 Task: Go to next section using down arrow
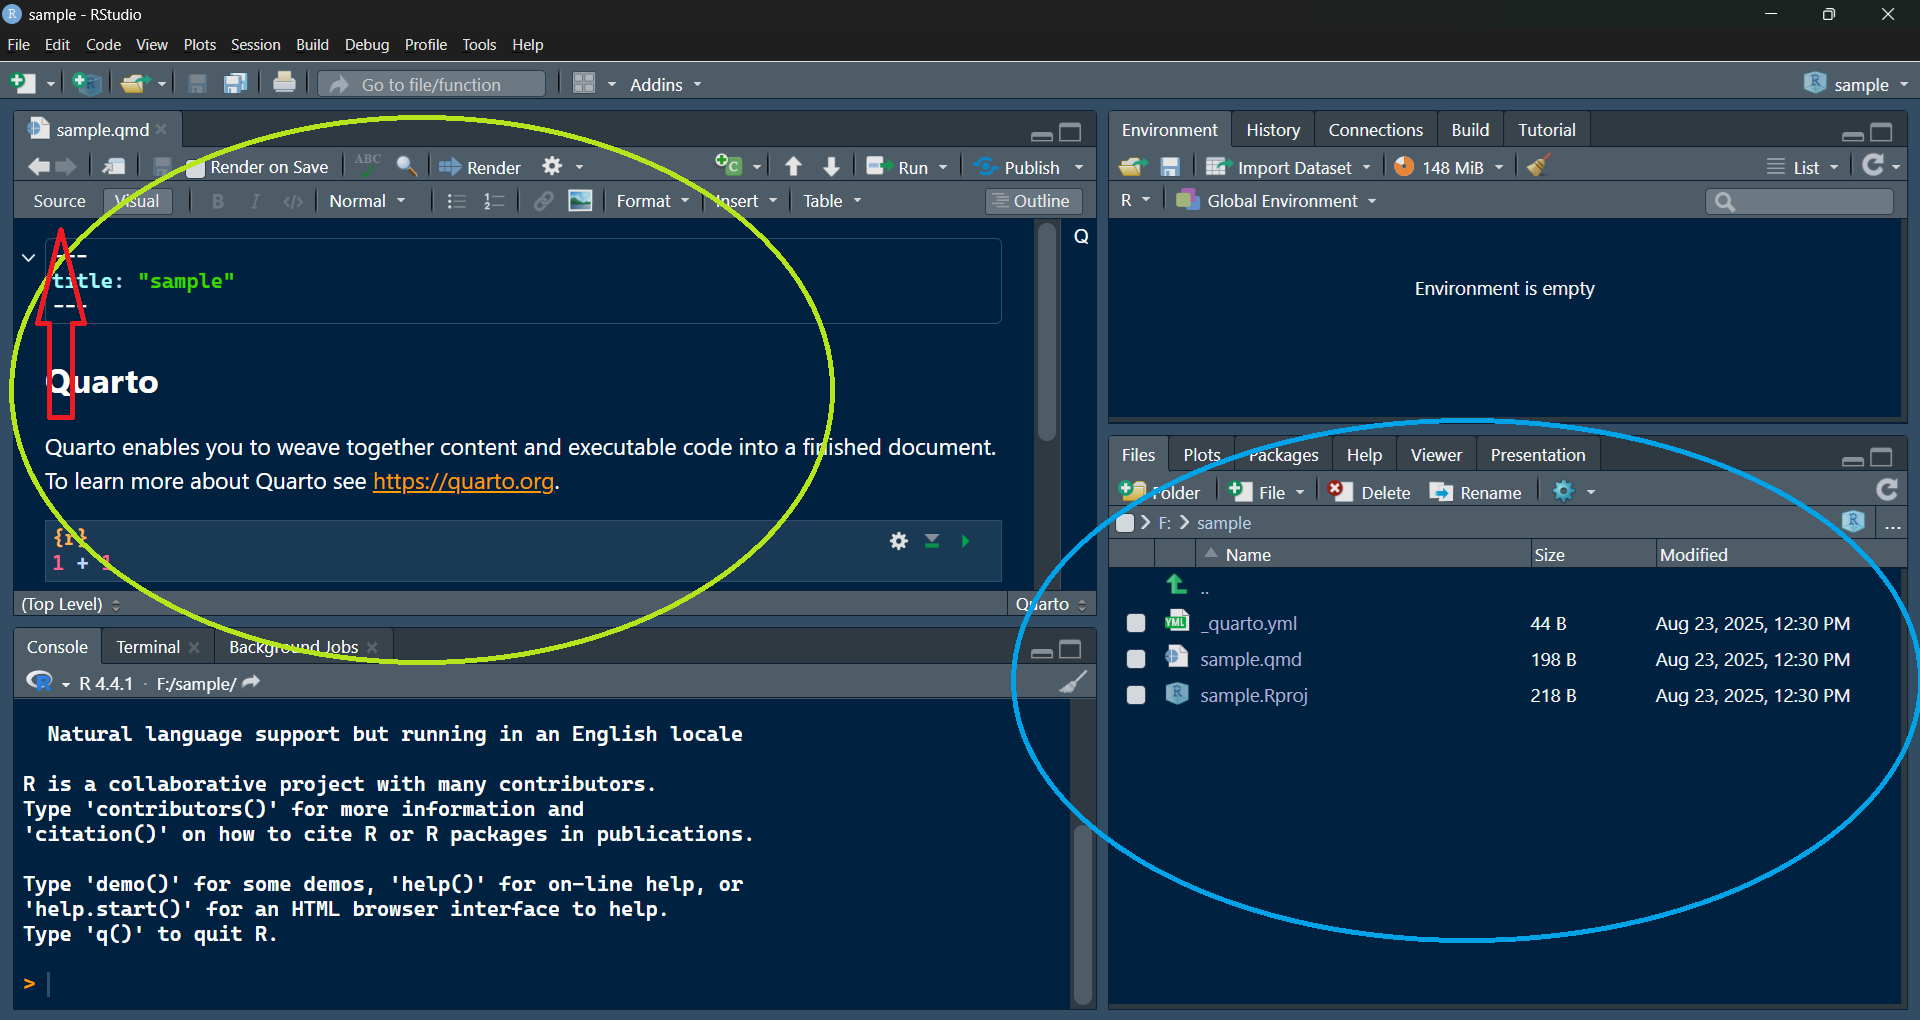[x=831, y=166]
